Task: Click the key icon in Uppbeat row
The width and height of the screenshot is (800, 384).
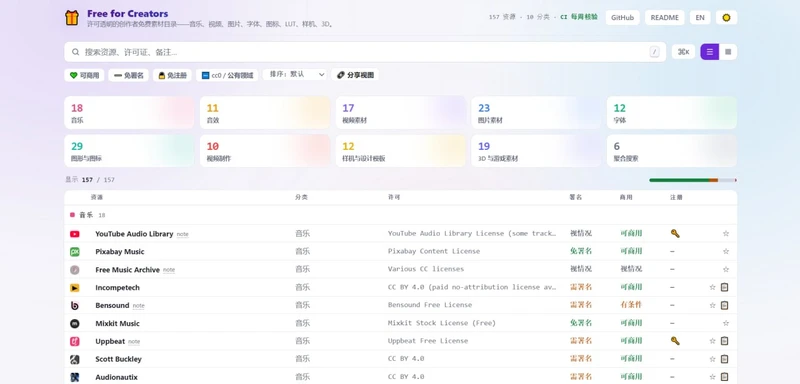Action: coord(675,341)
